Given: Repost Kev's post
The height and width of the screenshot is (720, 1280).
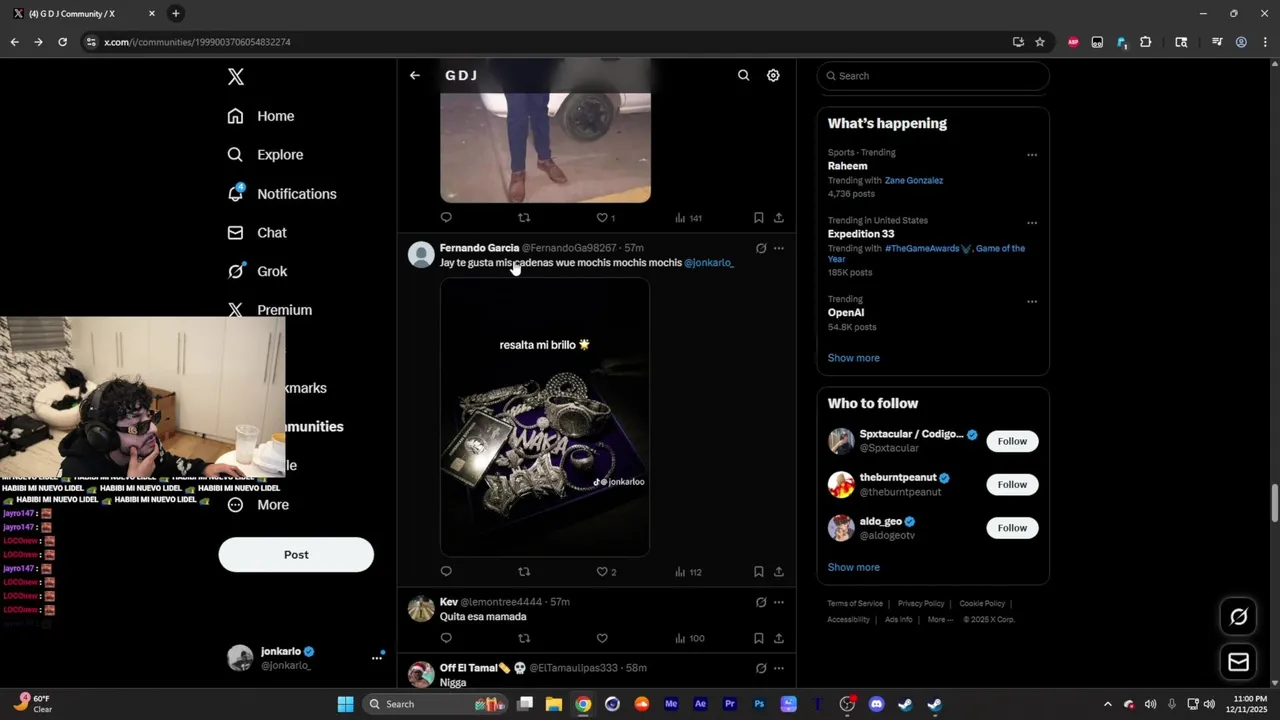Looking at the screenshot, I should coord(524,638).
